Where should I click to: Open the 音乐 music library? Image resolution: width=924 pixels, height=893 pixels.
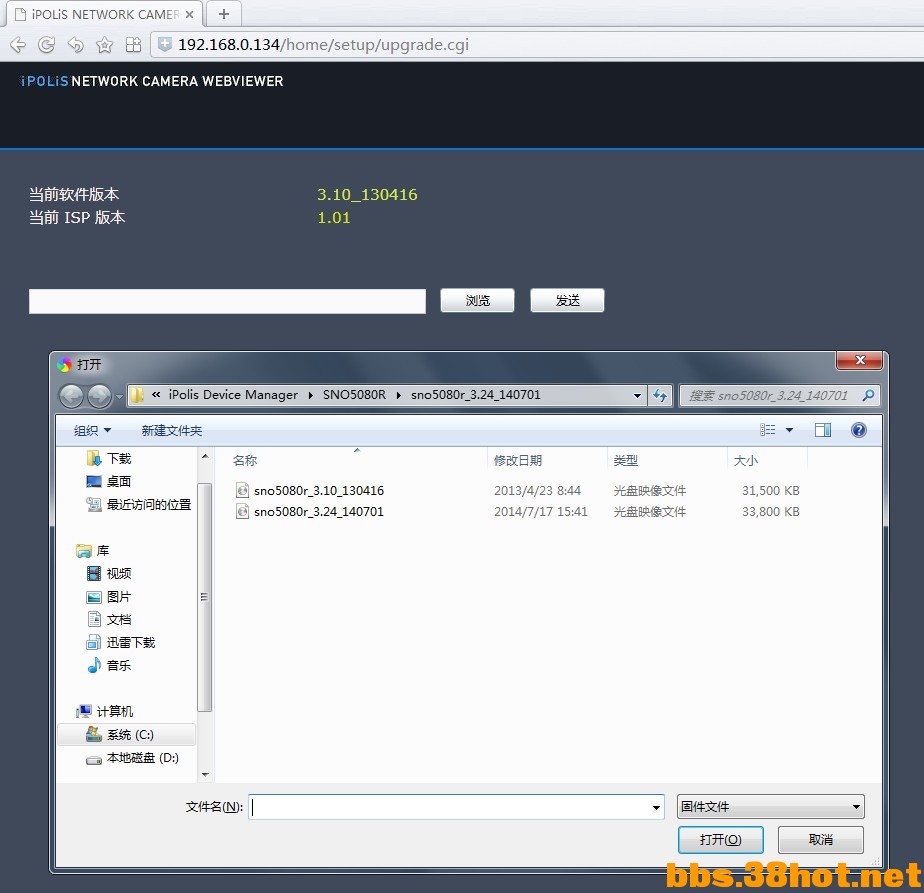click(x=118, y=665)
